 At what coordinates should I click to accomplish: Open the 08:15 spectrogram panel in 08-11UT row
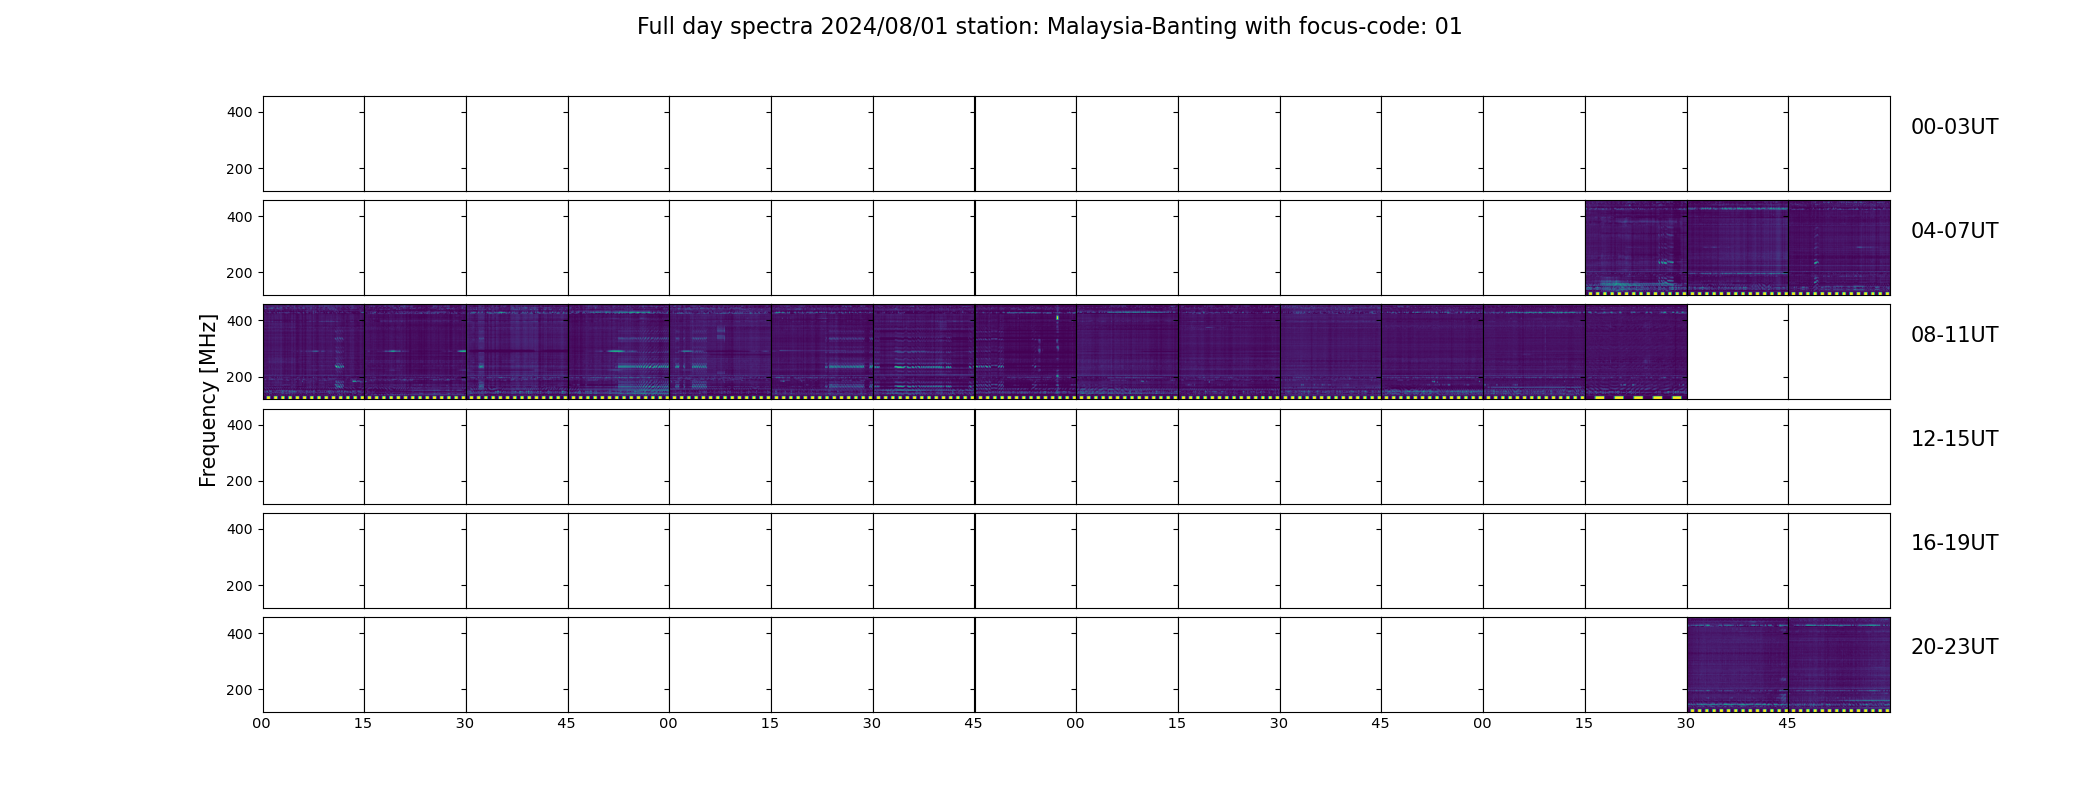click(x=415, y=352)
